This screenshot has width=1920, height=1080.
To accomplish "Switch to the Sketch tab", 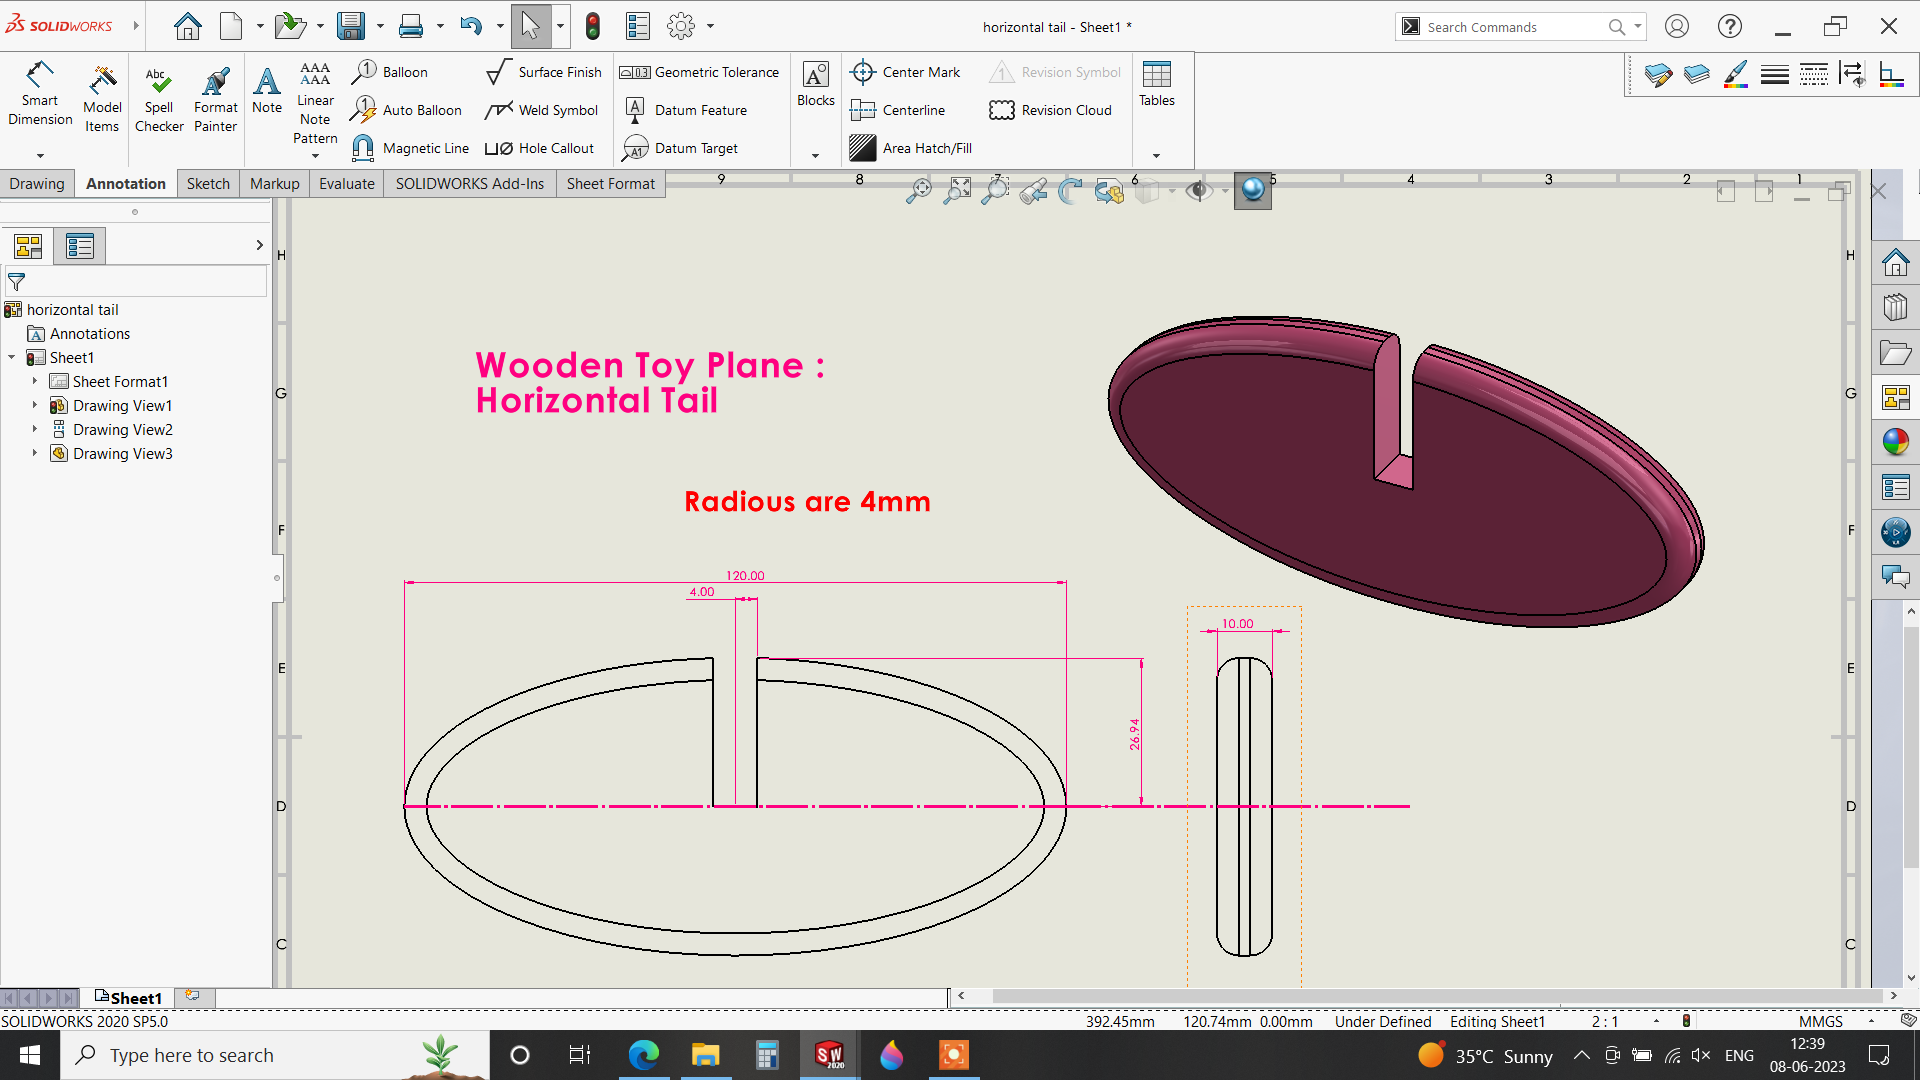I will point(208,184).
